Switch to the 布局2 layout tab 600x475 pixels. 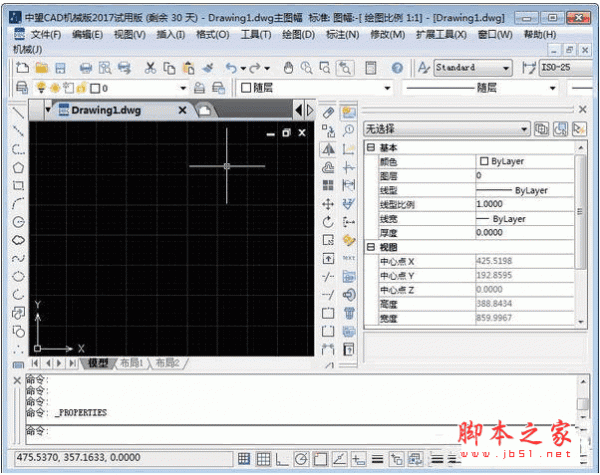point(167,363)
